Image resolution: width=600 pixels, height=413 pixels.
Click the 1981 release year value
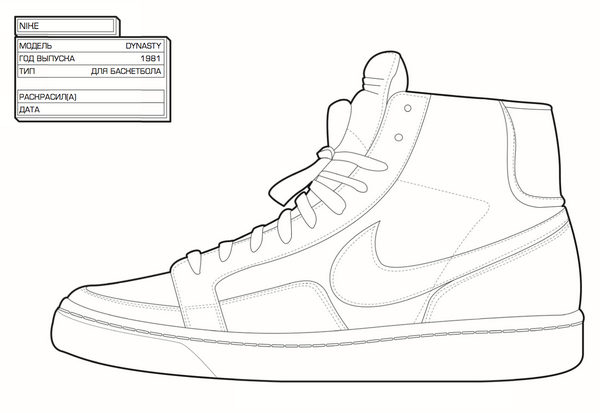[x=151, y=59]
